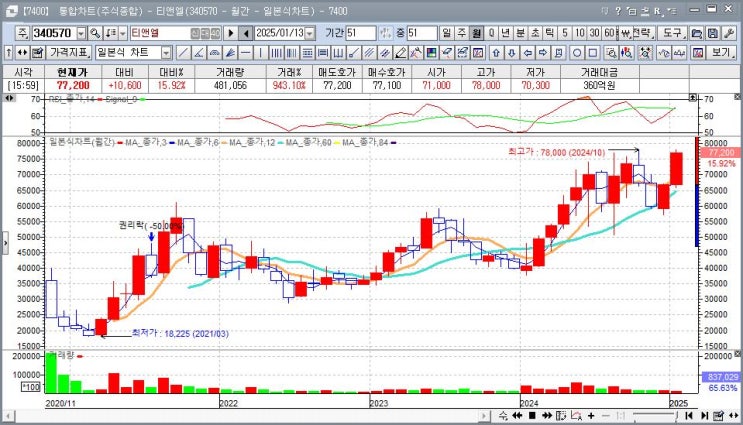Open the chart folder icon
Image resolution: width=743 pixels, height=425 pixels.
pos(697,33)
